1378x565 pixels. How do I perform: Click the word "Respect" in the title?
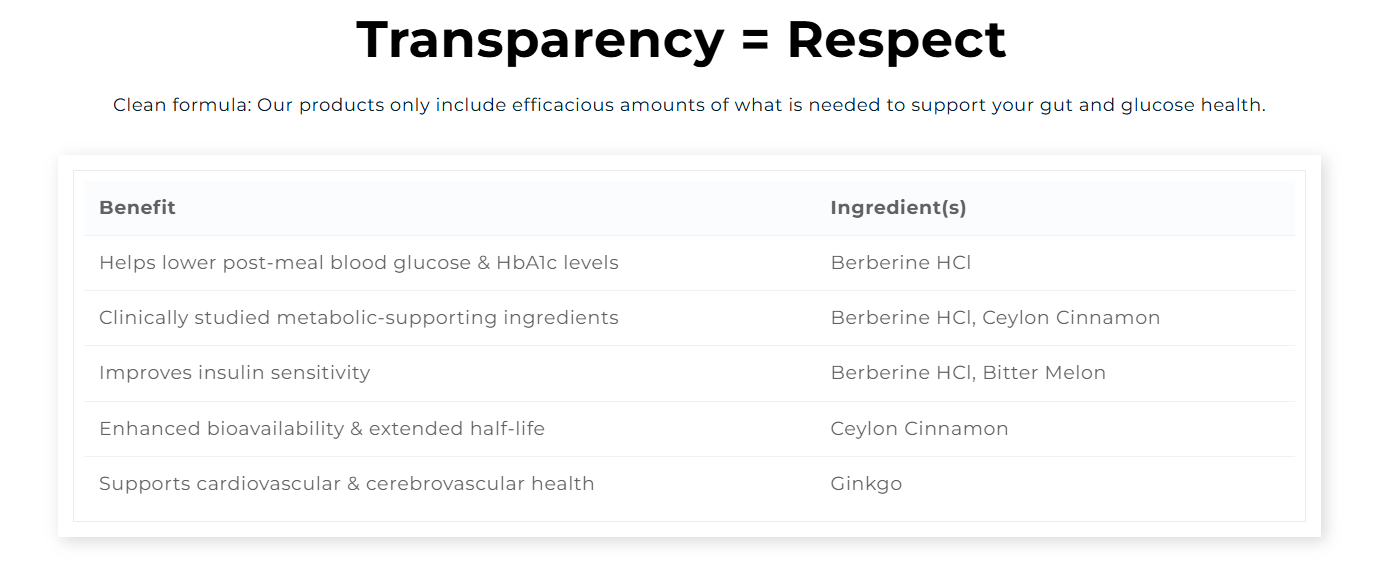click(x=896, y=40)
